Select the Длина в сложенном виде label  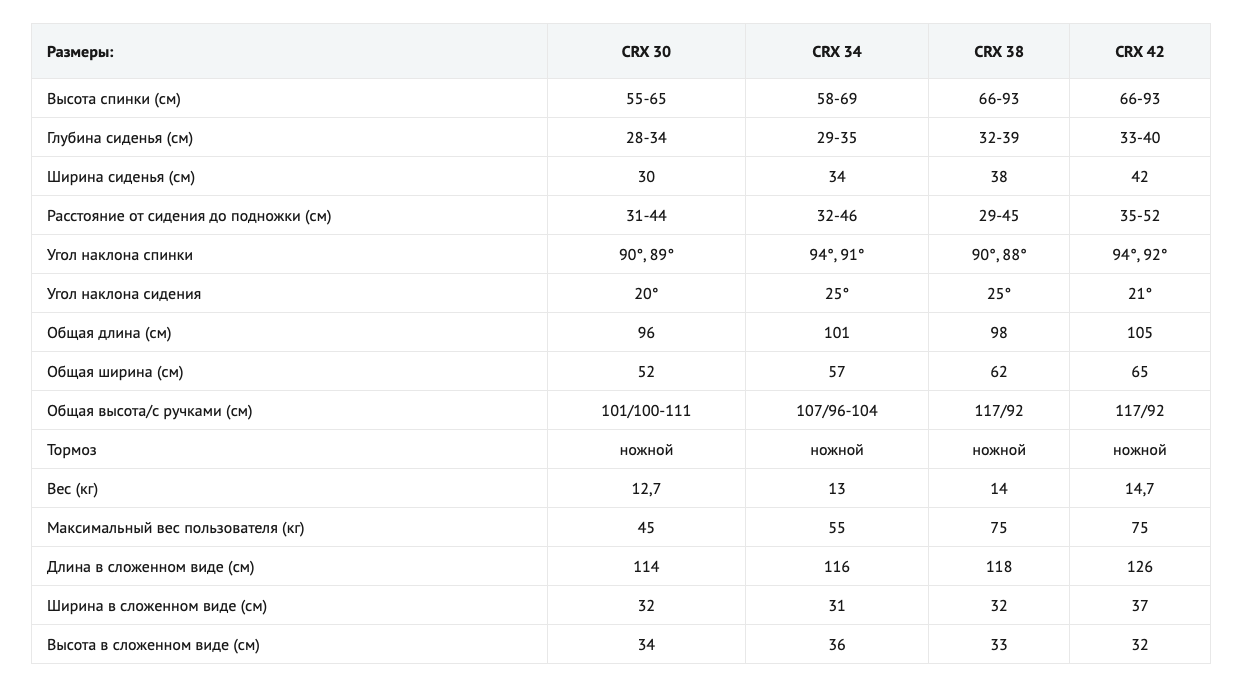[x=151, y=567]
